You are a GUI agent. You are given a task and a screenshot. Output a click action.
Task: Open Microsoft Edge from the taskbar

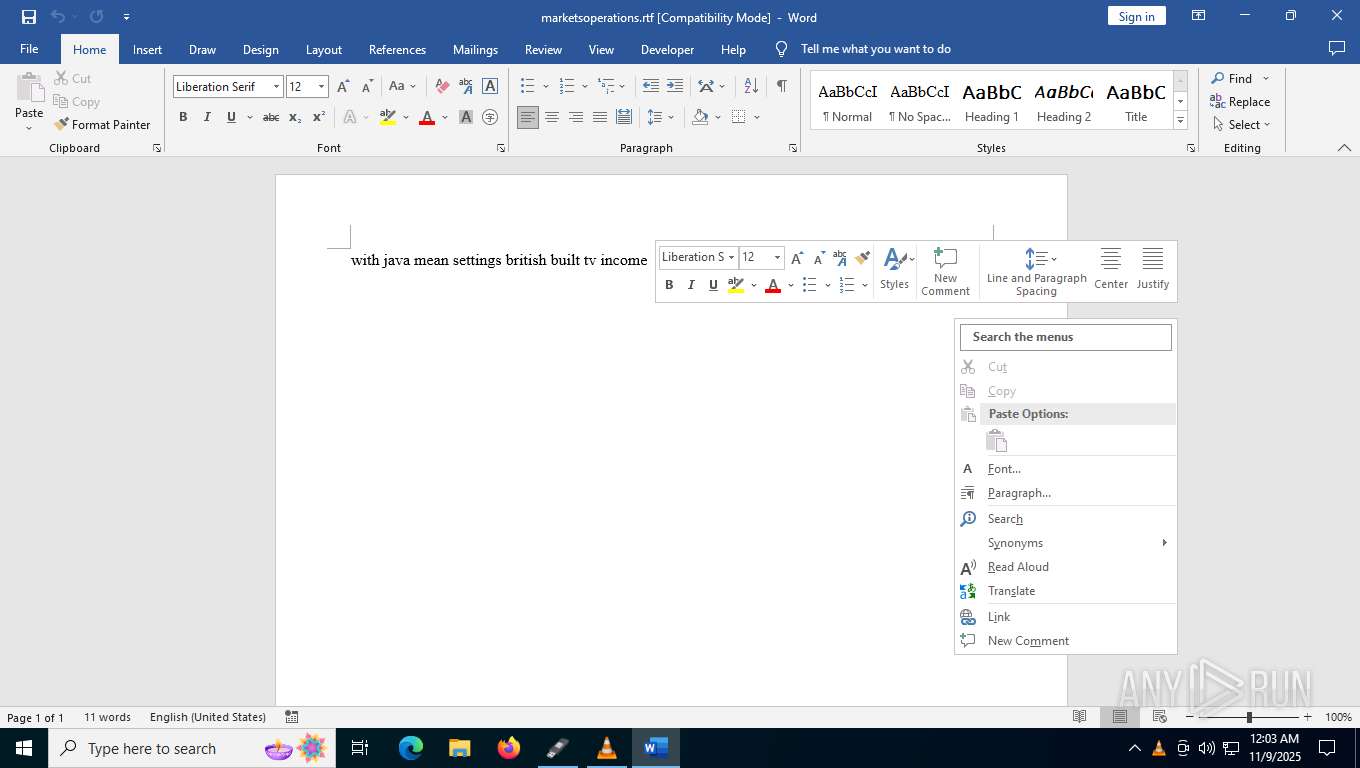(x=411, y=748)
